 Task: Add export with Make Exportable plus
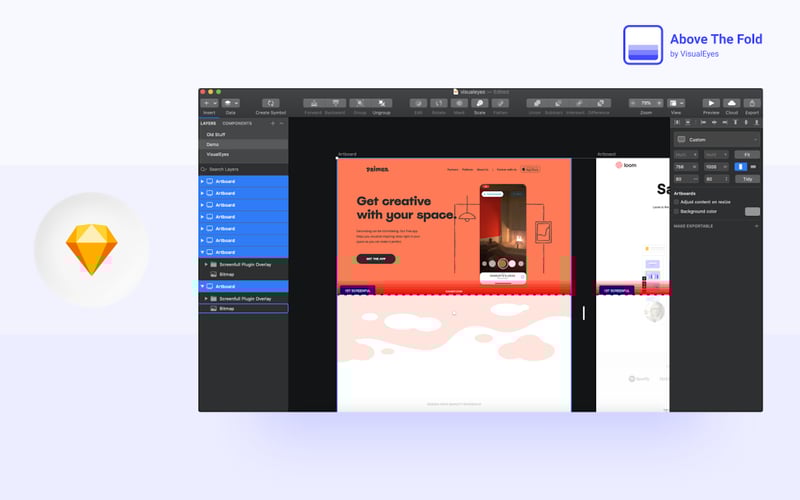pos(756,226)
